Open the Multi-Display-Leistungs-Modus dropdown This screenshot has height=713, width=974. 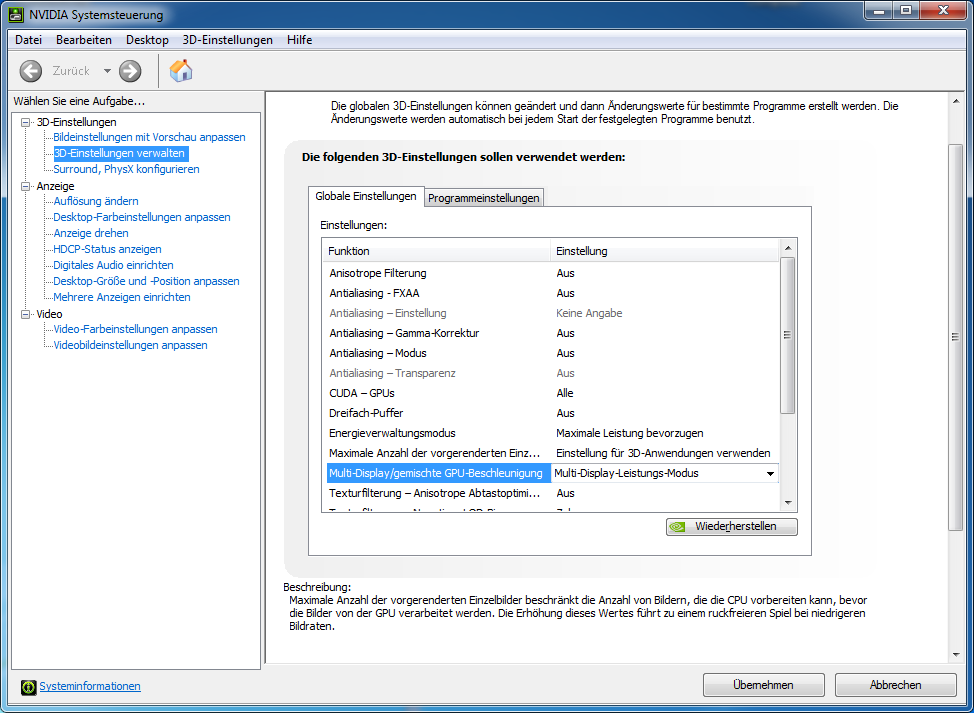(x=770, y=474)
